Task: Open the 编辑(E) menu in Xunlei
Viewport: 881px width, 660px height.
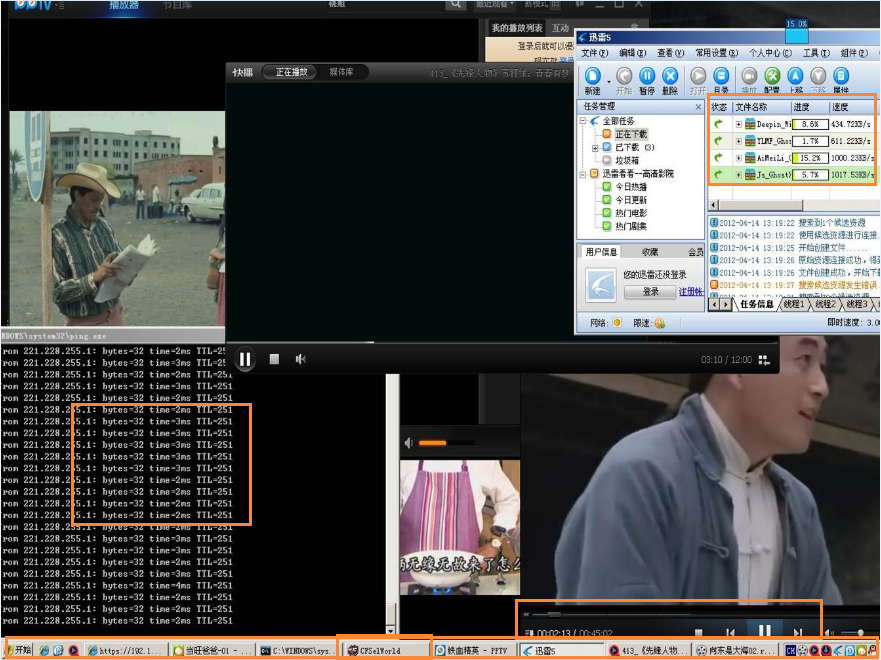Action: pos(633,53)
